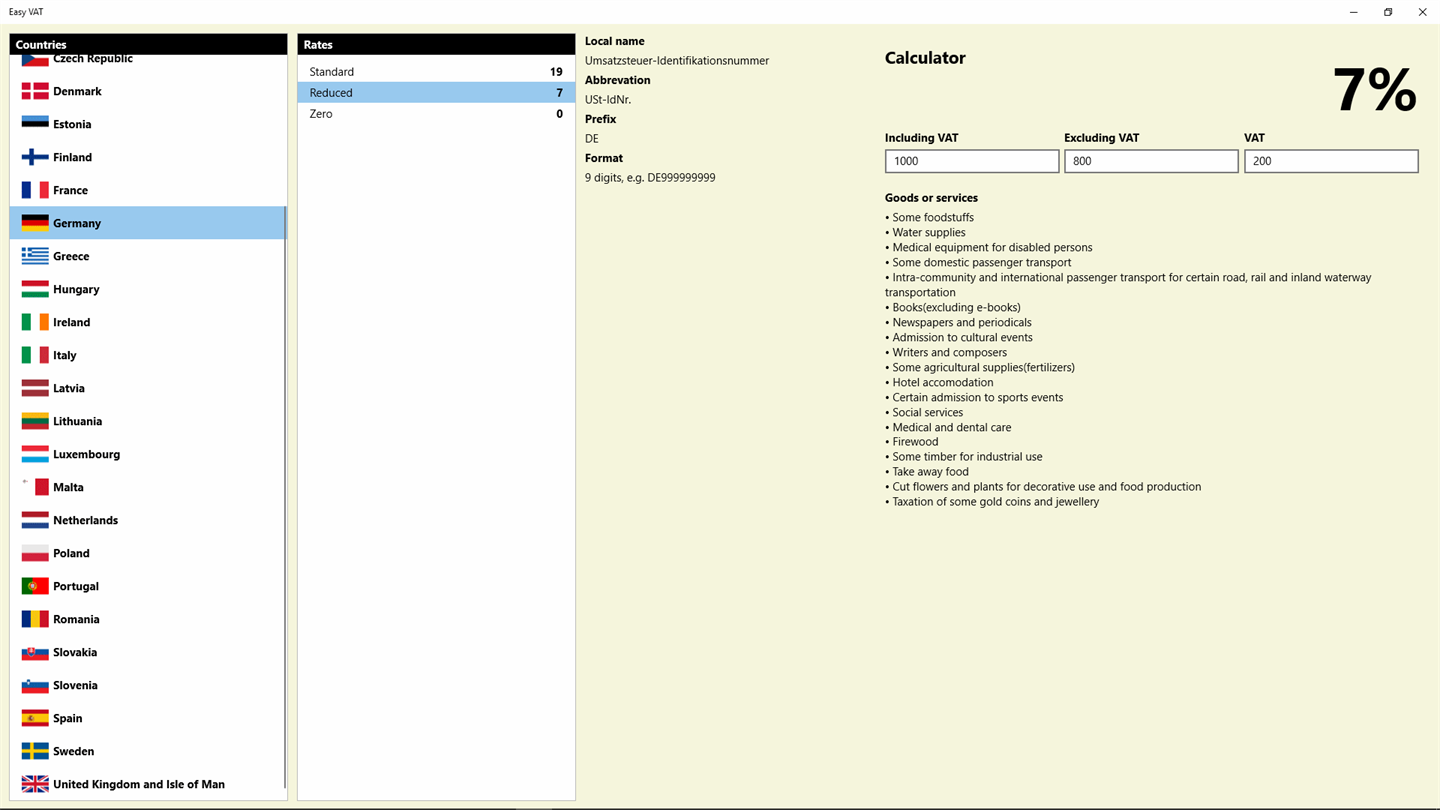Click the Slovenia flag icon

pyautogui.click(x=35, y=685)
